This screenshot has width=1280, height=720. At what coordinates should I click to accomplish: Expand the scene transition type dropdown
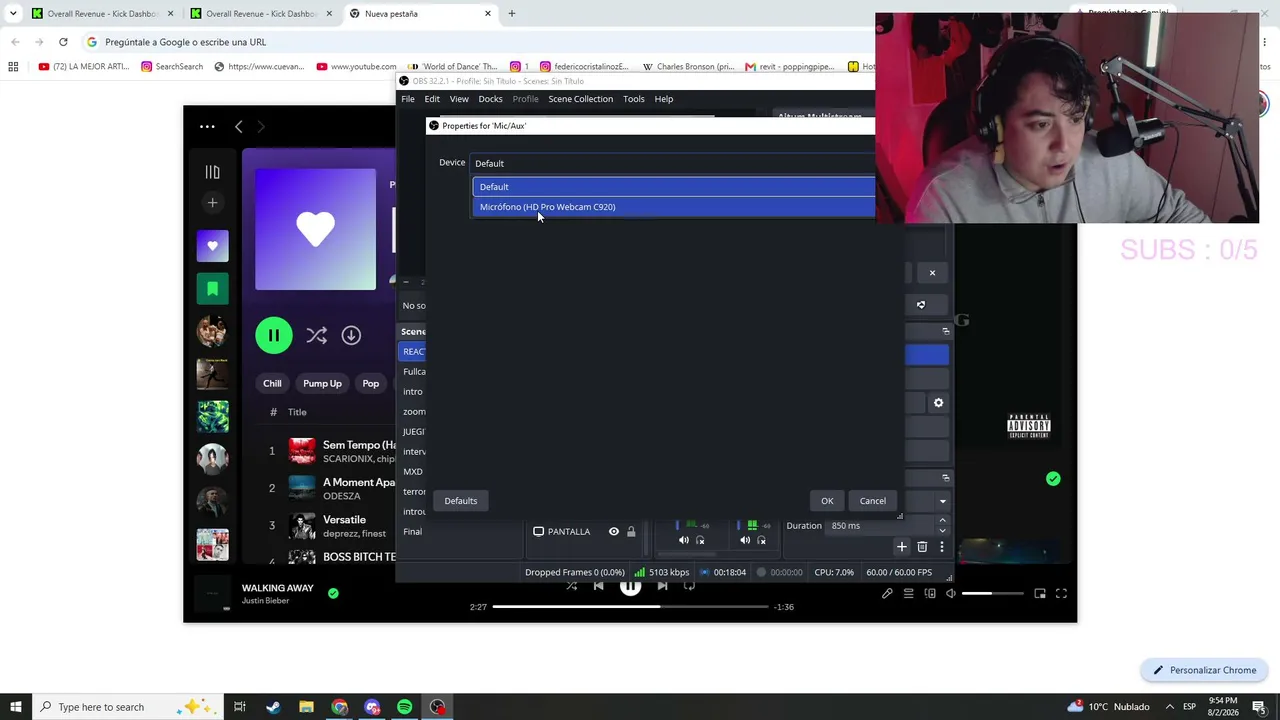click(942, 501)
